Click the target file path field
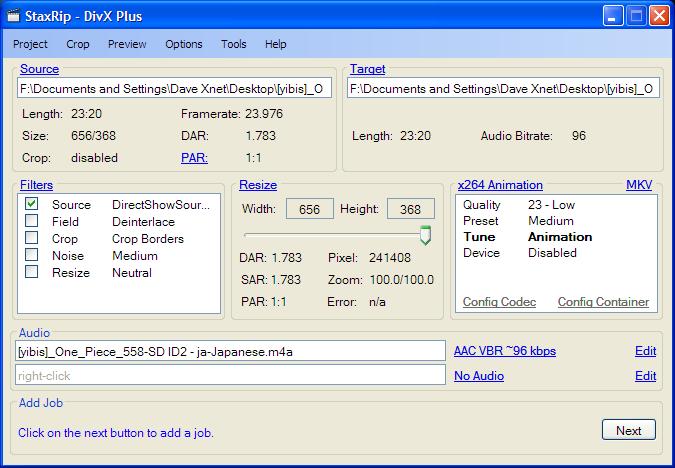 503,88
